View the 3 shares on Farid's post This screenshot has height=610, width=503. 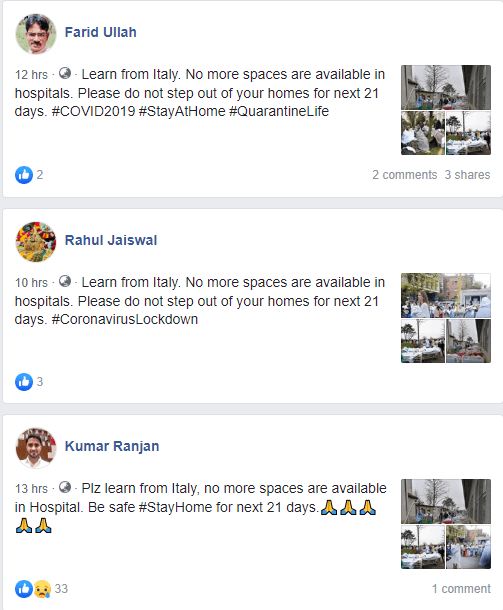click(x=467, y=175)
